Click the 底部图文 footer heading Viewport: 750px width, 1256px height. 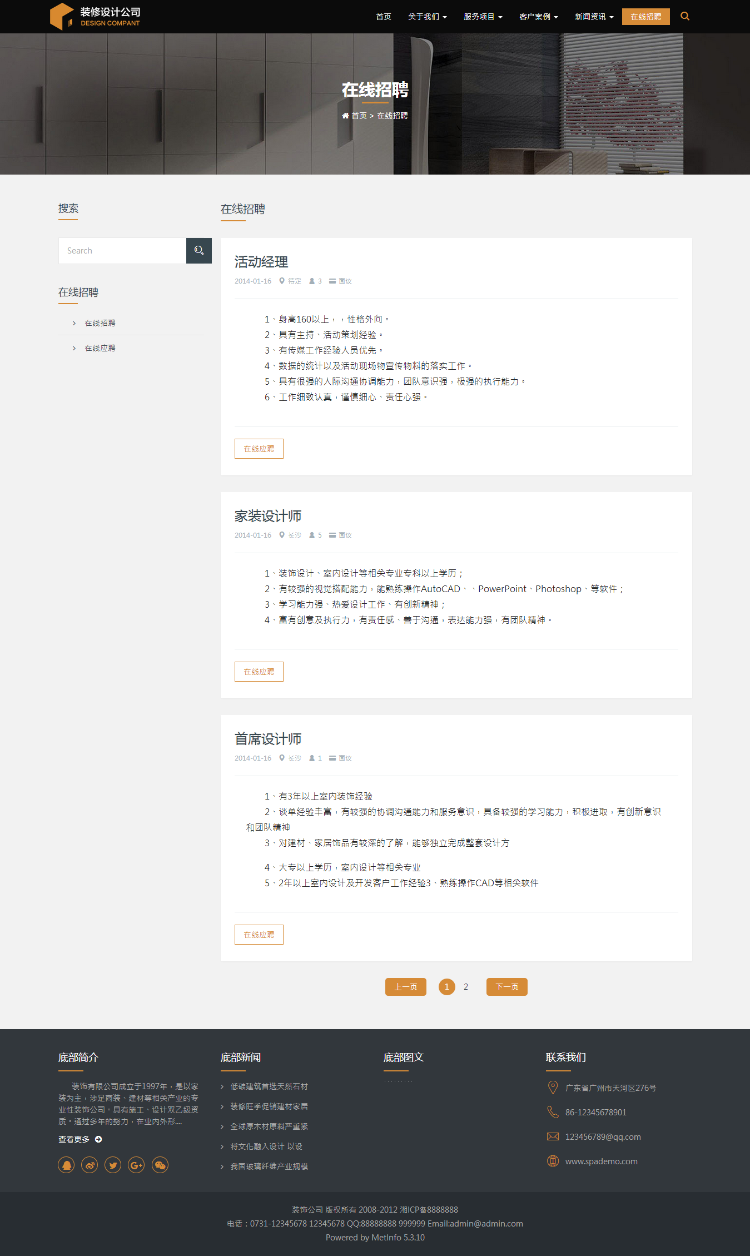[x=403, y=1057]
